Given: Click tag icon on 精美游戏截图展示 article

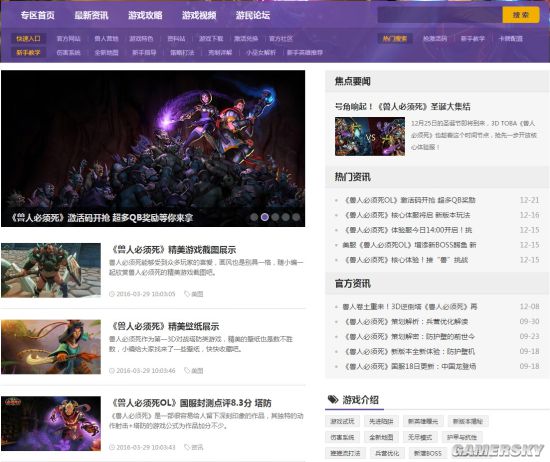Looking at the screenshot, I should pos(187,294).
